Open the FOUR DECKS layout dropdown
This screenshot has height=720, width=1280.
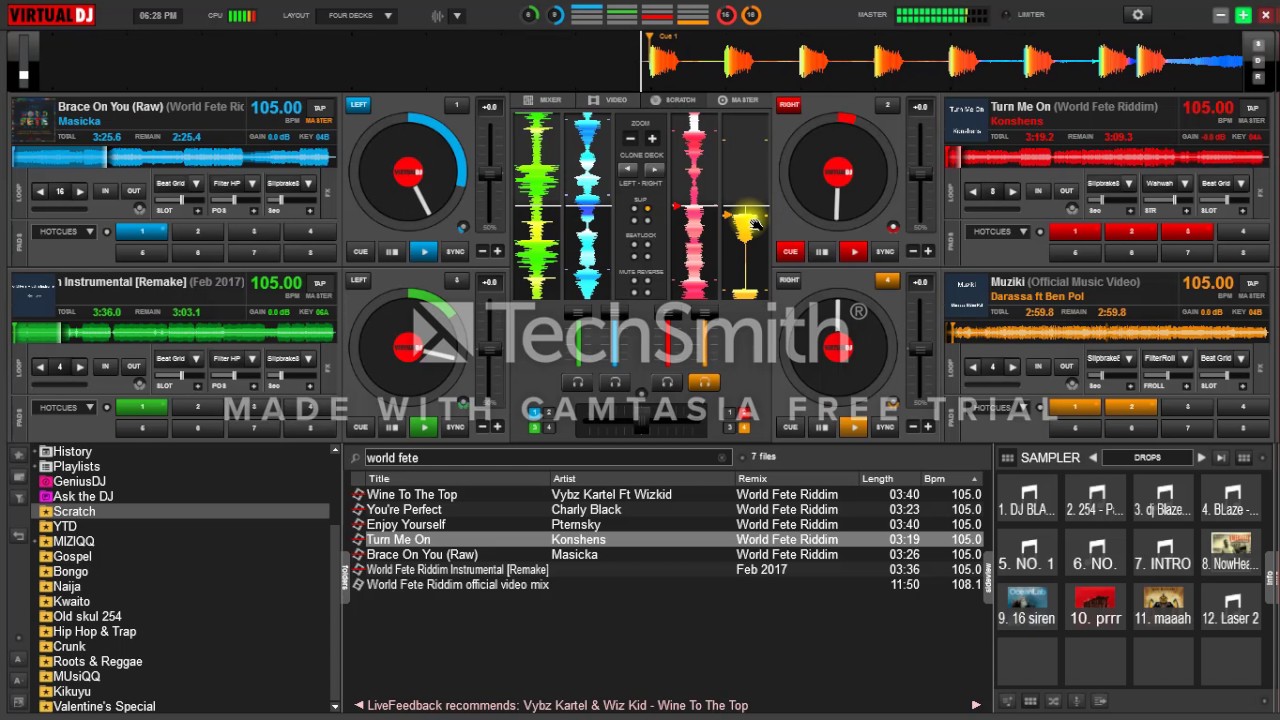tap(357, 16)
